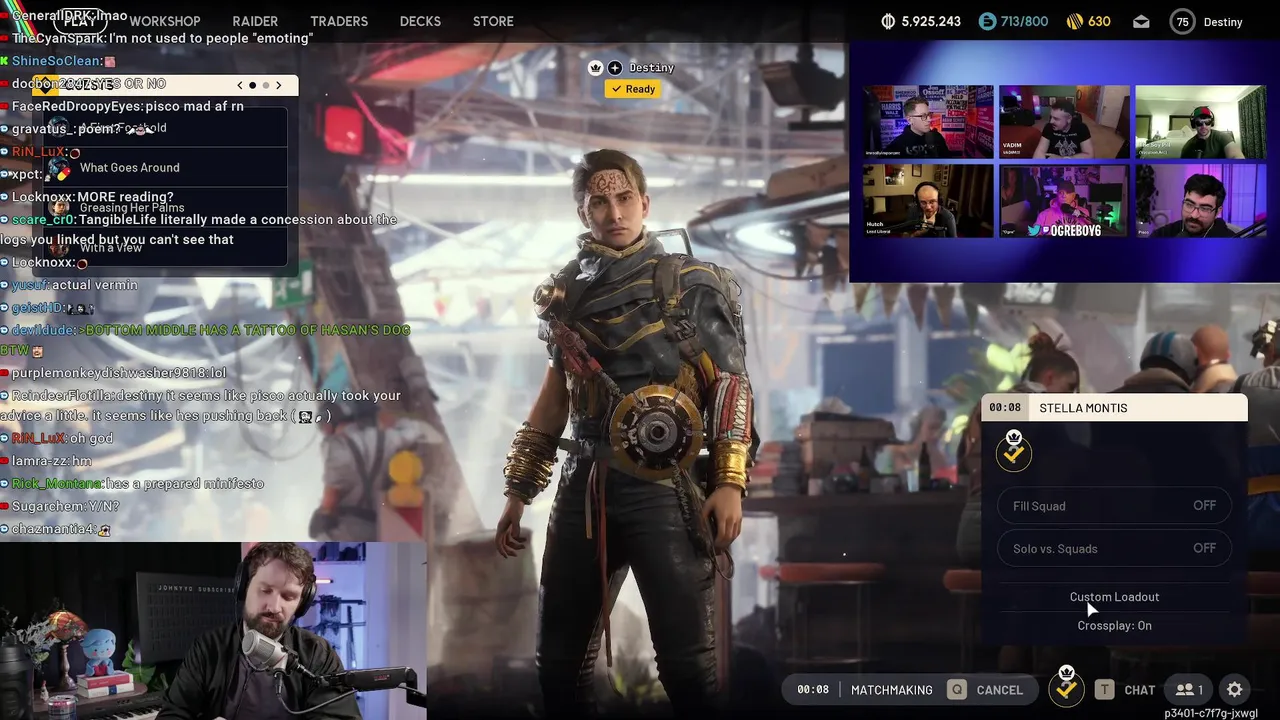Image resolution: width=1280 pixels, height=720 pixels.
Task: Click the OGREBOY6 webcam thumbnail
Action: [1064, 201]
